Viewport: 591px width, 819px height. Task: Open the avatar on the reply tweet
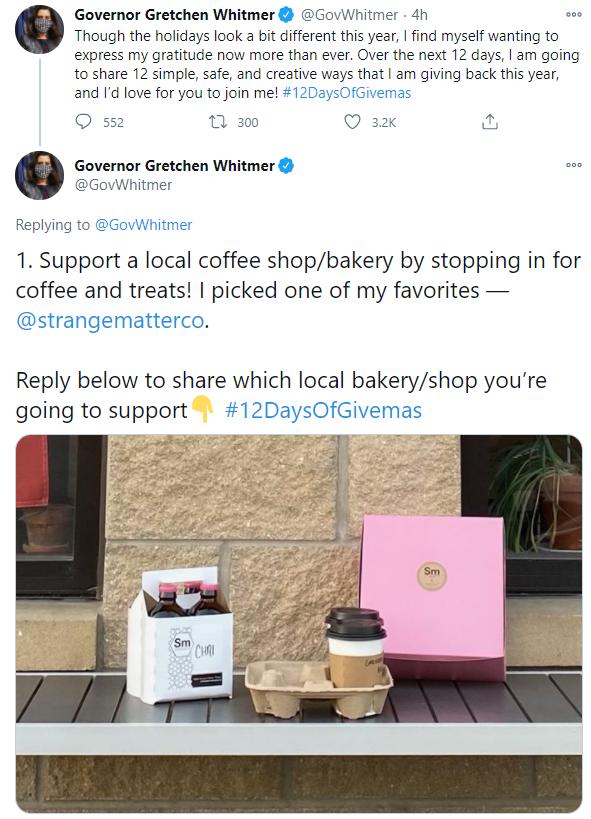pyautogui.click(x=39, y=176)
